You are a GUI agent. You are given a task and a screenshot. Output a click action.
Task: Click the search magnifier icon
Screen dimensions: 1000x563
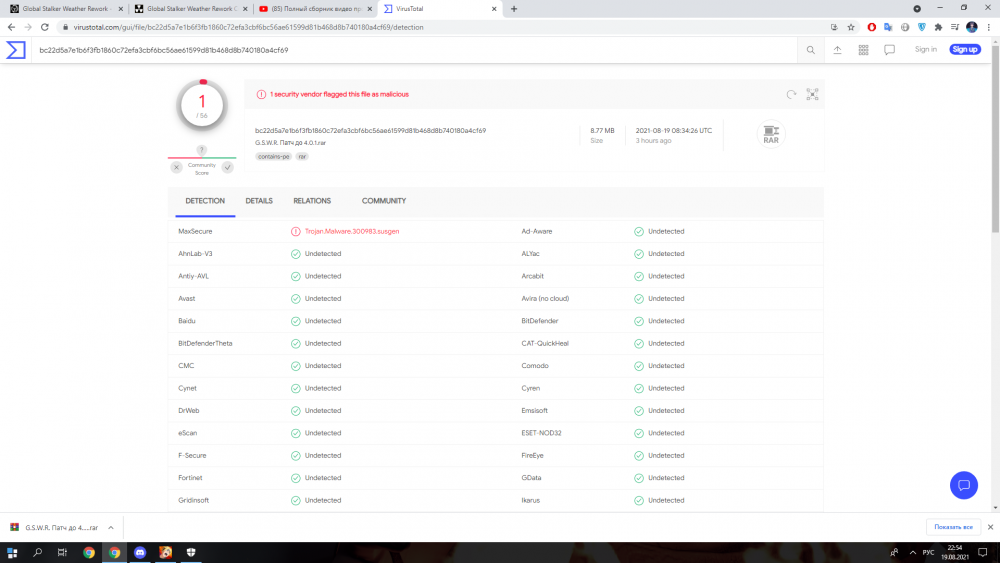pyautogui.click(x=811, y=50)
